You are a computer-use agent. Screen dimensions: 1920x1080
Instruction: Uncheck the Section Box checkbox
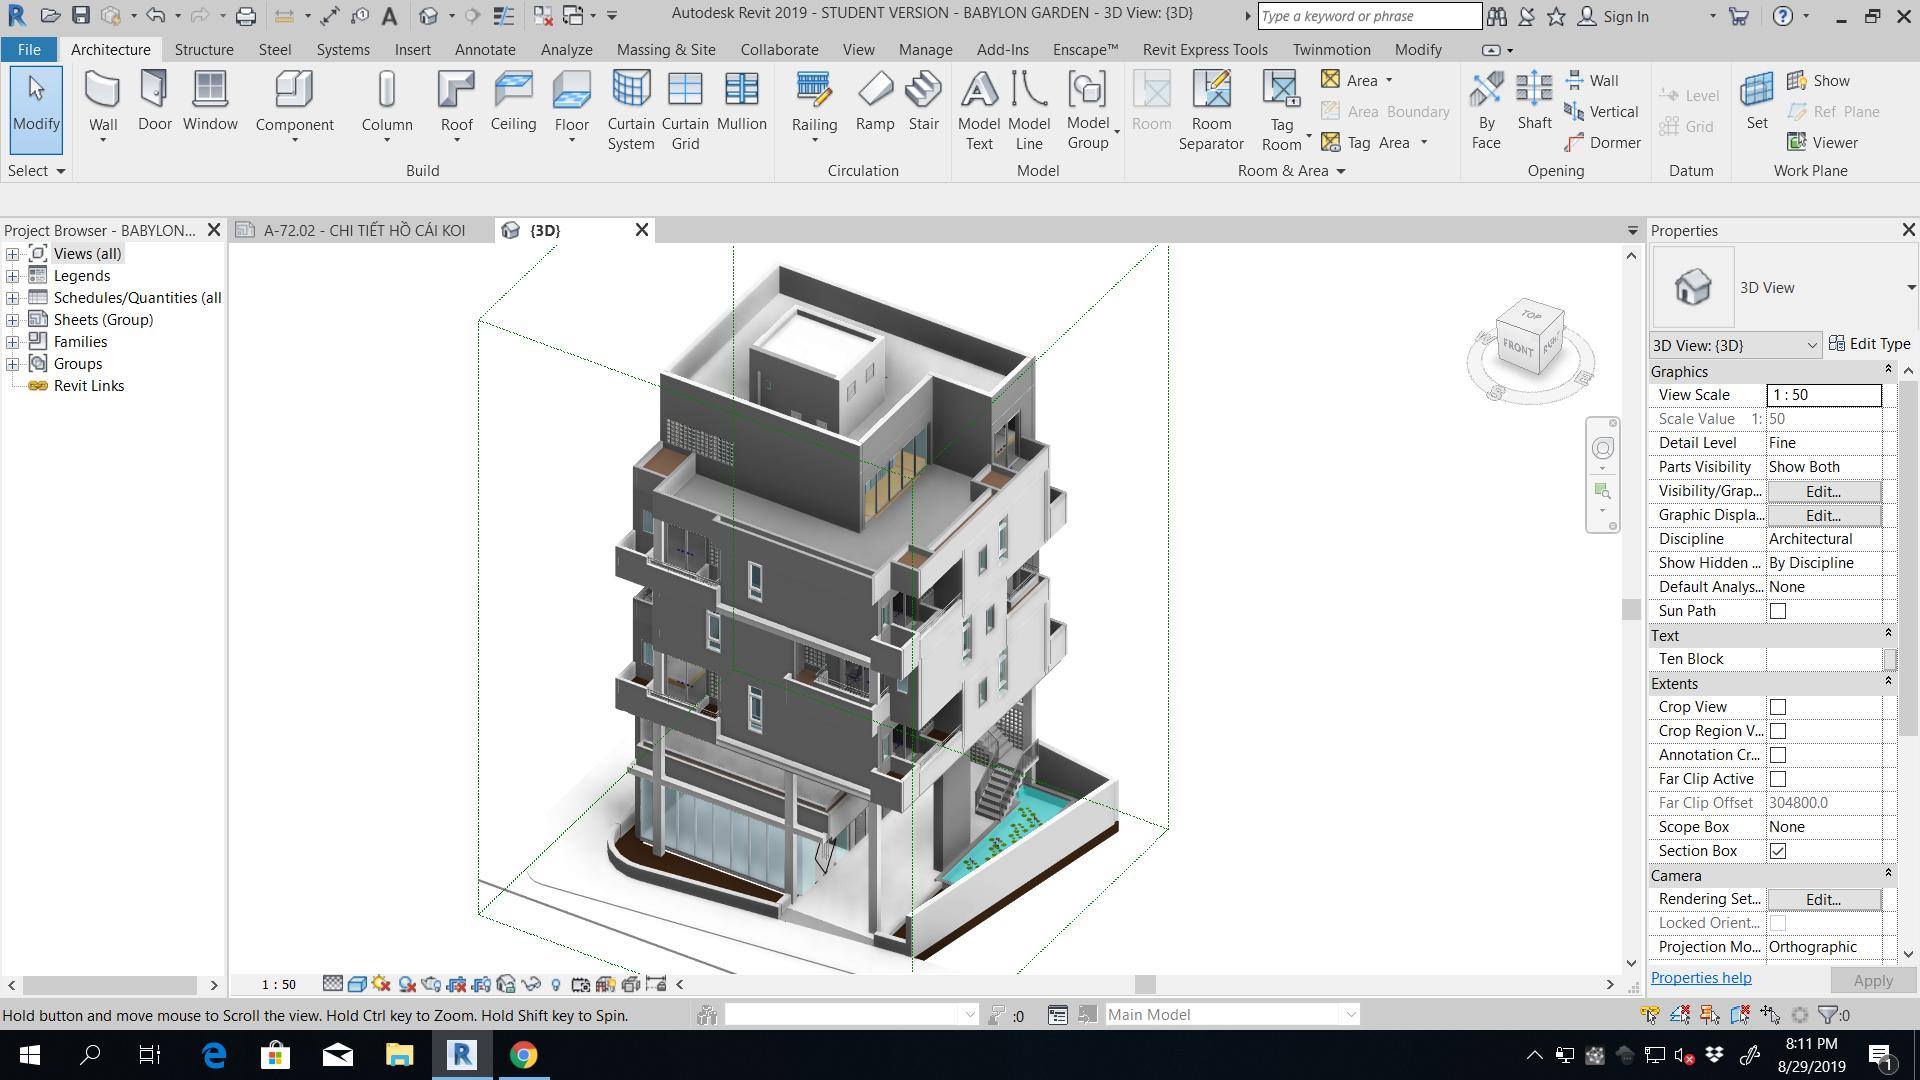tap(1777, 851)
